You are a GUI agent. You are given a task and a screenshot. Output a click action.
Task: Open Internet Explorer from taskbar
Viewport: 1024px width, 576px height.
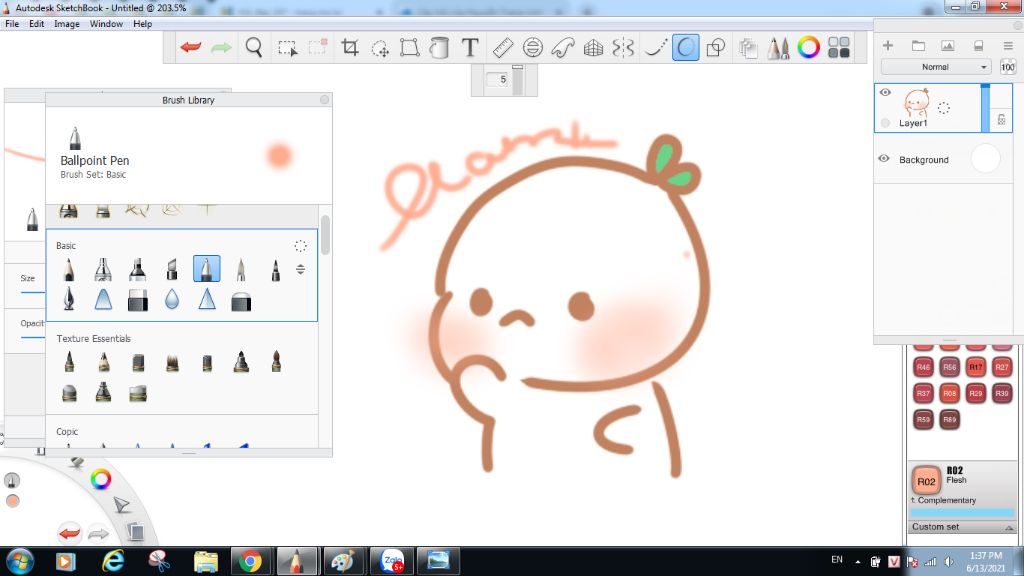tap(113, 561)
